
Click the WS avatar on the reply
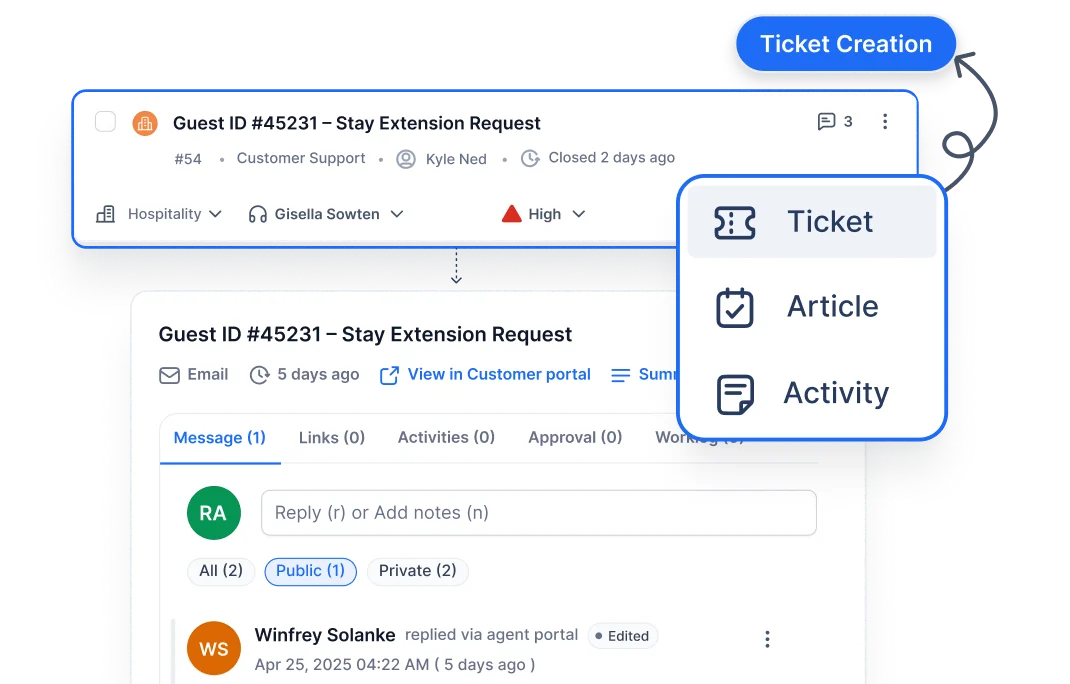213,648
